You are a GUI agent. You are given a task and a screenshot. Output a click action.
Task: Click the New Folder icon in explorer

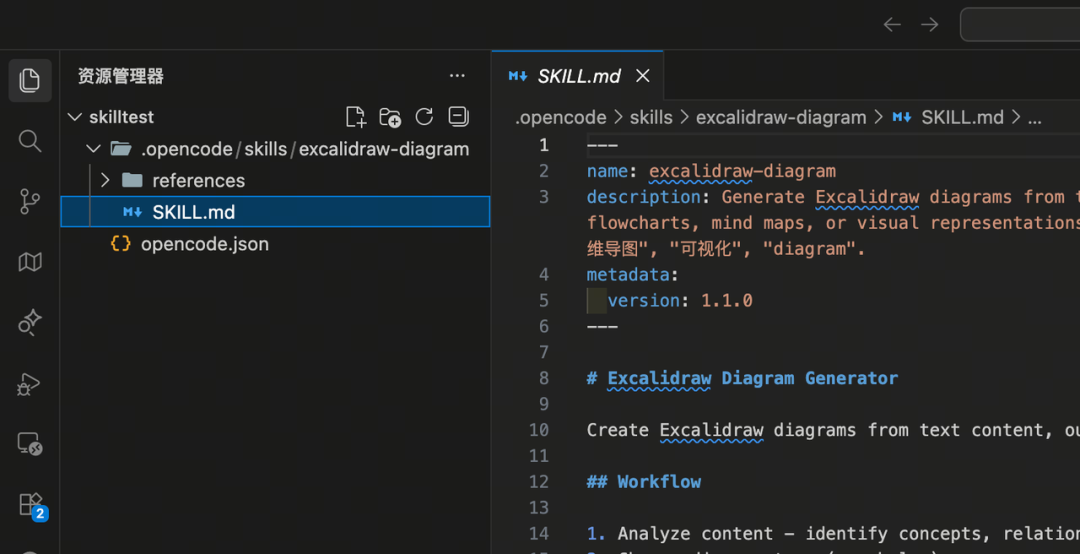click(390, 117)
